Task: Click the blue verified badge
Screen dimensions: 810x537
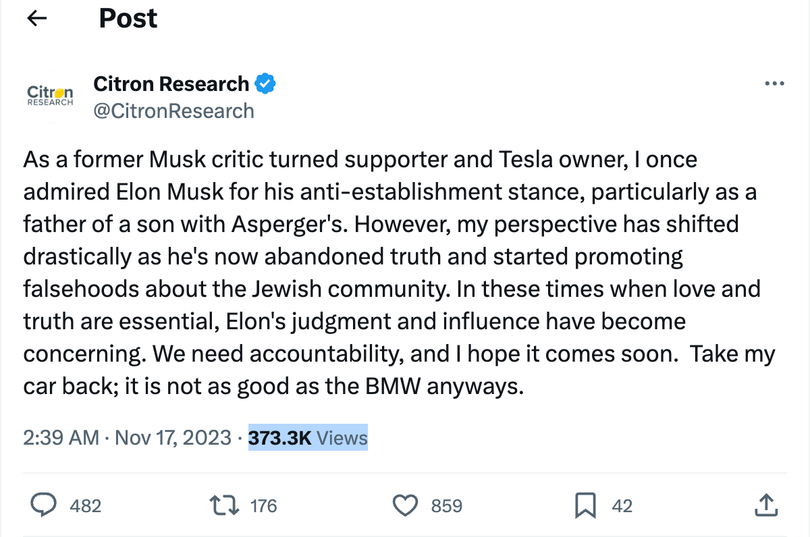Action: [x=265, y=83]
